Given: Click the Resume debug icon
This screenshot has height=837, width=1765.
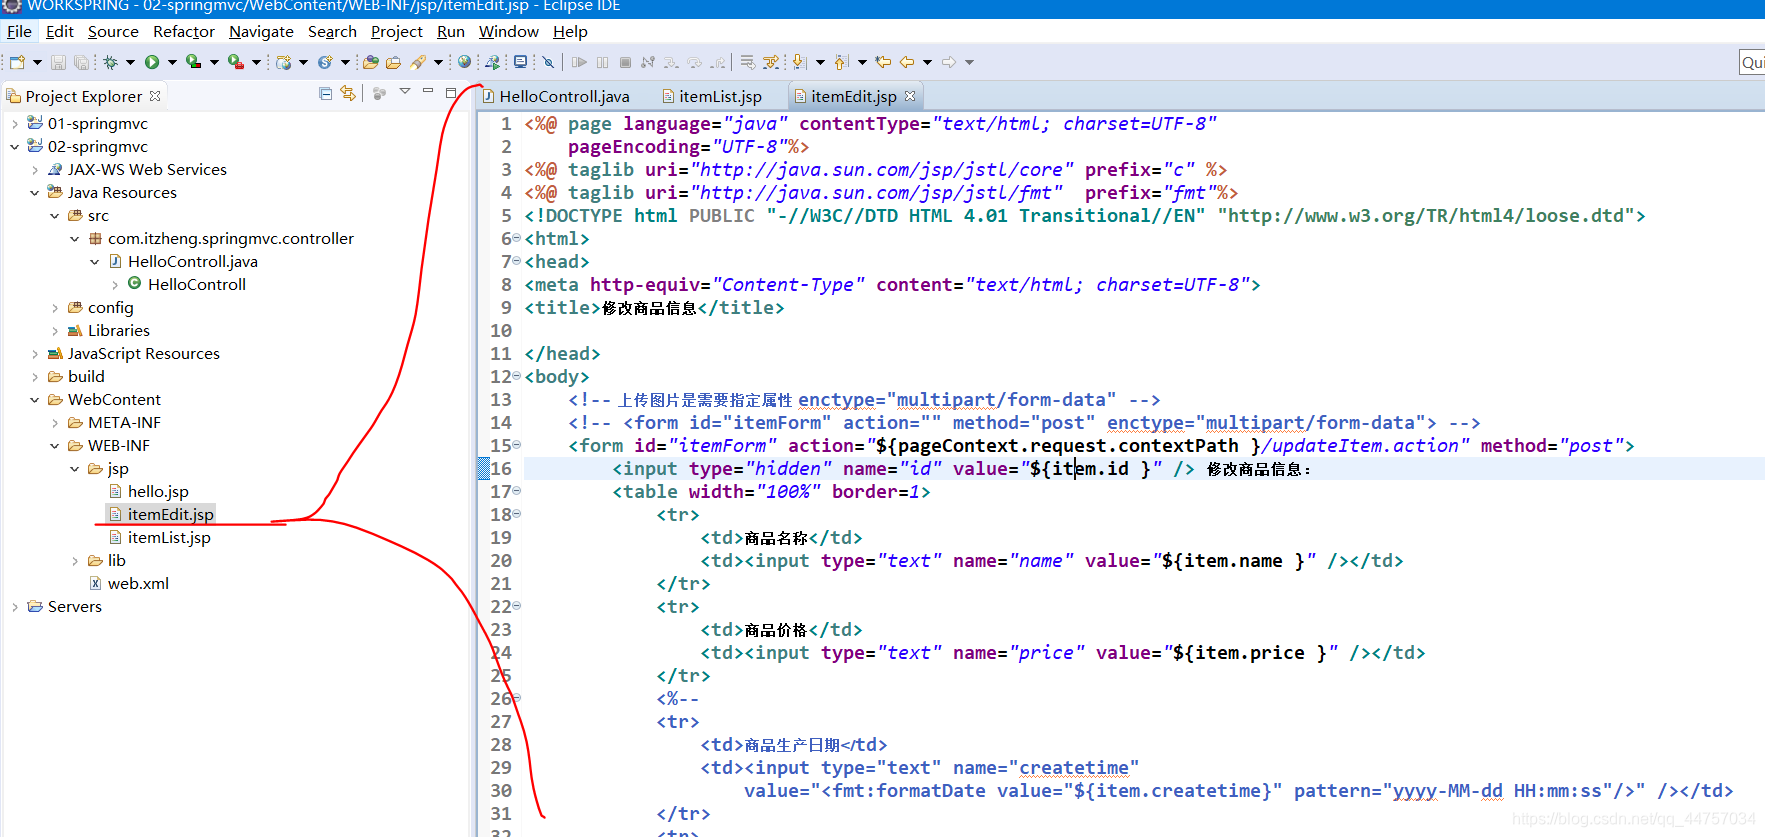Looking at the screenshot, I should coord(579,62).
